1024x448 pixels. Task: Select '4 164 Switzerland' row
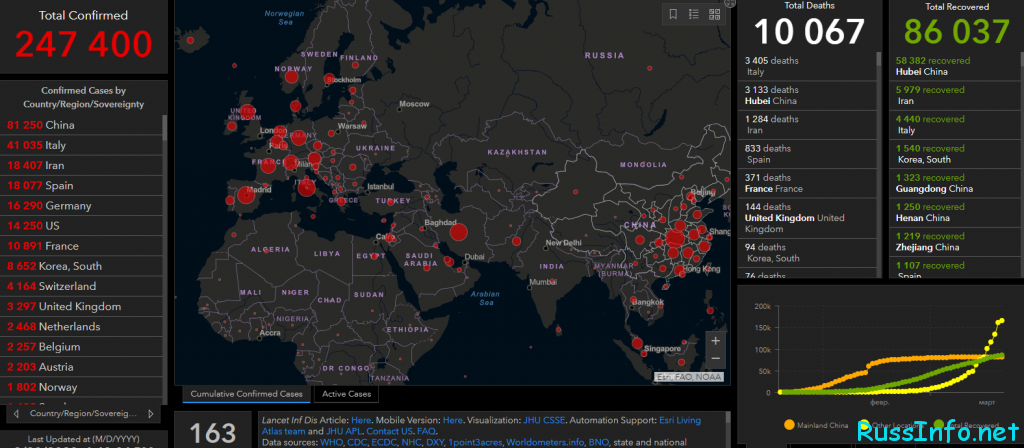click(x=81, y=286)
